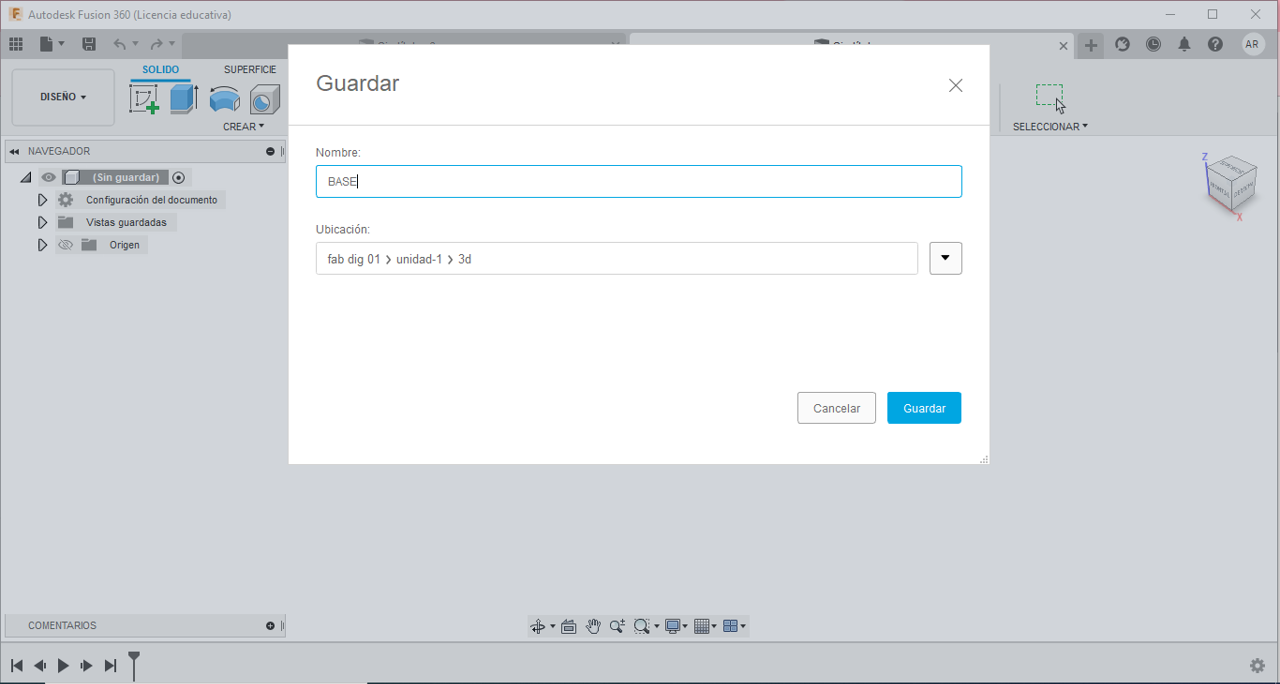The width and height of the screenshot is (1280, 684).
Task: Click the ViewCube orientation cube
Action: click(1230, 183)
